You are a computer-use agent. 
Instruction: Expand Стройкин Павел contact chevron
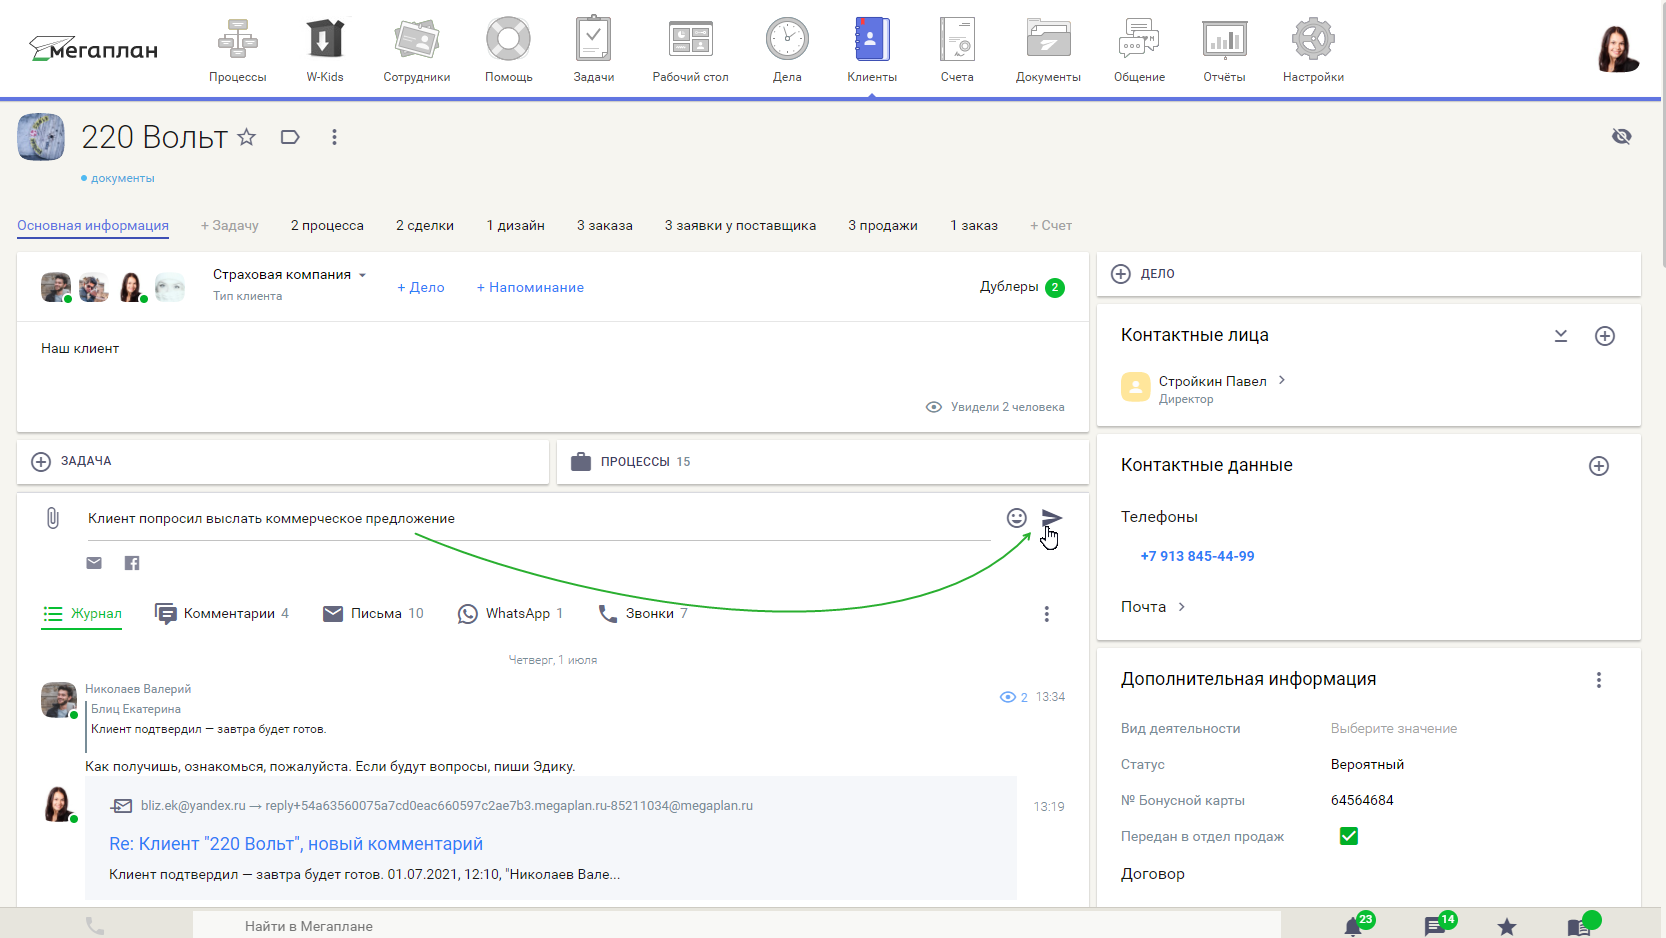(1282, 380)
